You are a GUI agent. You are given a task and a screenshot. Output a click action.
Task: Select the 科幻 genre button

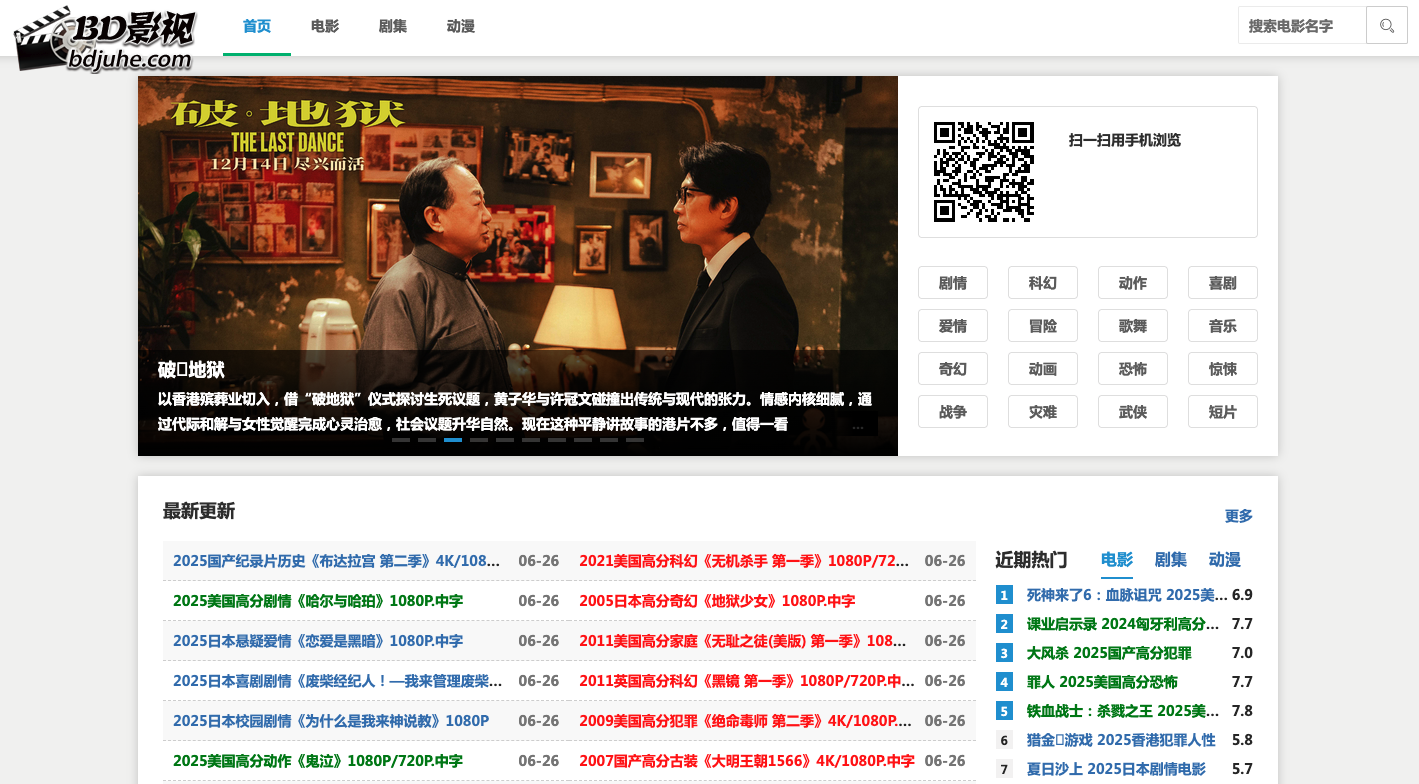coord(1043,283)
